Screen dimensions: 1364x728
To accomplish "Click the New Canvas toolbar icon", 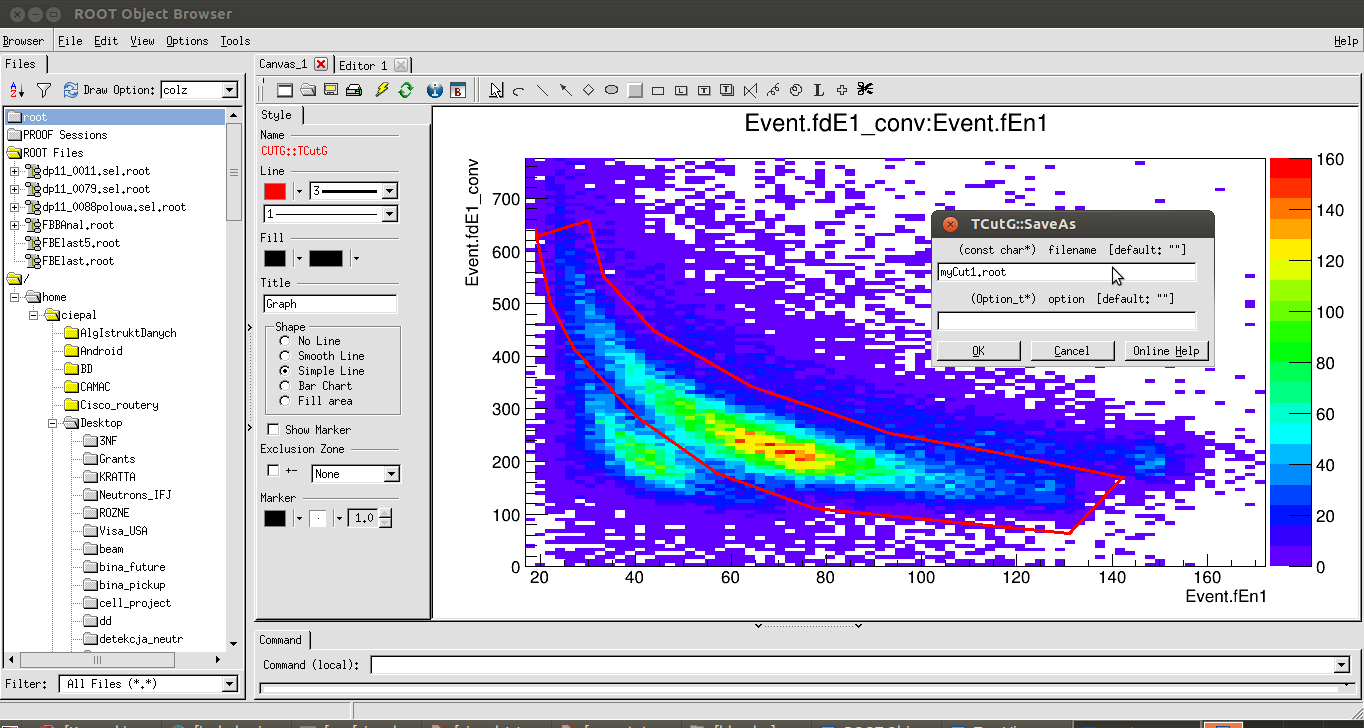I will (x=285, y=90).
